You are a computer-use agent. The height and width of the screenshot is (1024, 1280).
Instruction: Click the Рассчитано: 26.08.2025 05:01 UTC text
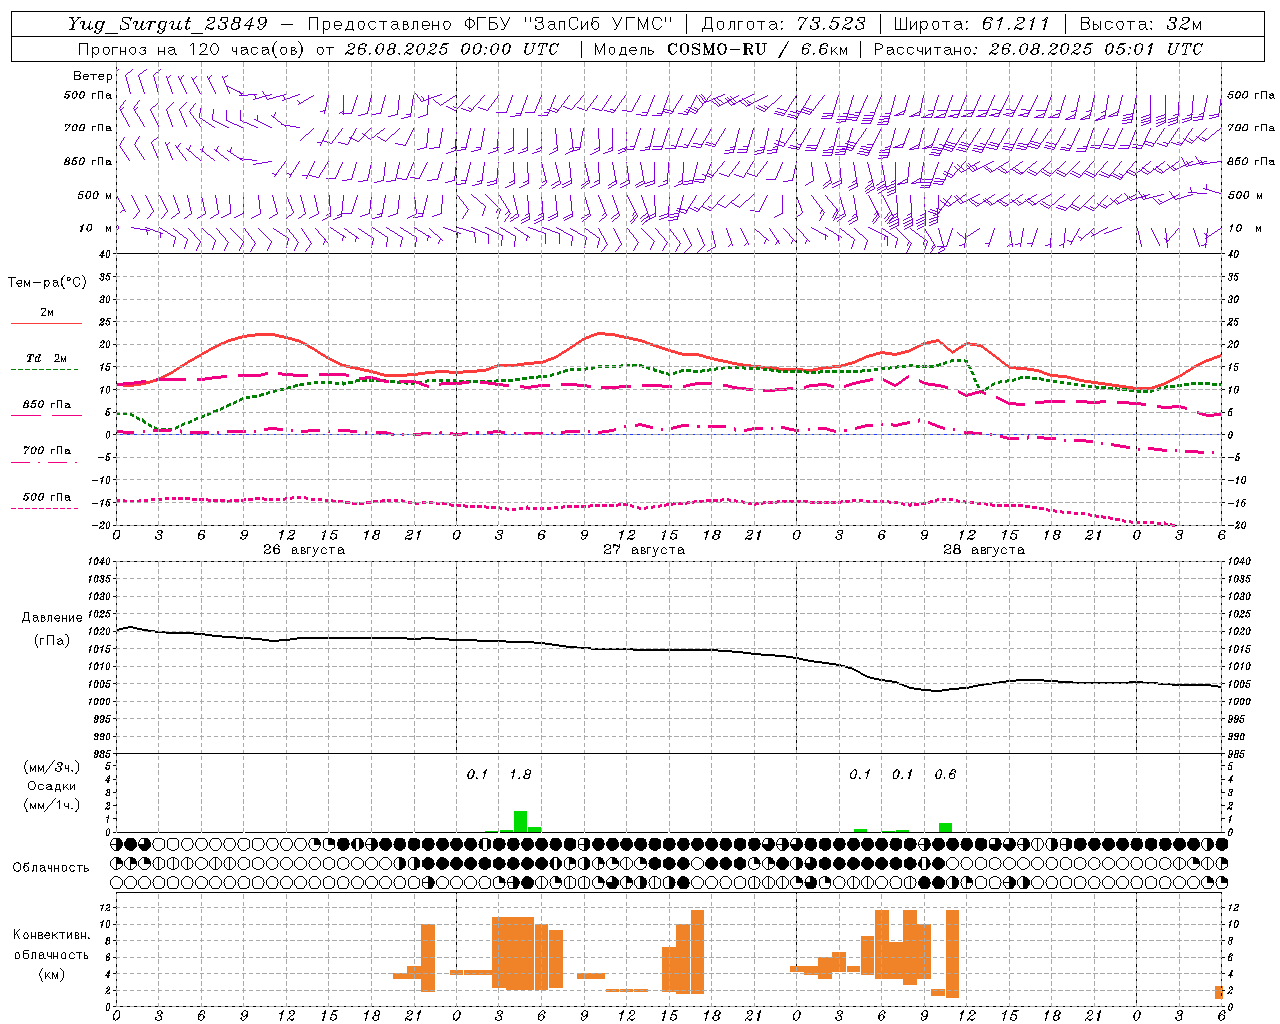[x=1038, y=49]
